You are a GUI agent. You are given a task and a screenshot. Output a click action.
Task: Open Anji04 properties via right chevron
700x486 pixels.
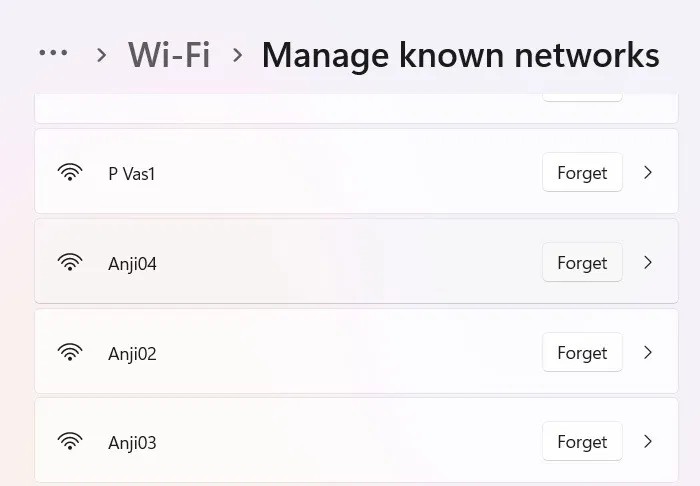click(648, 263)
